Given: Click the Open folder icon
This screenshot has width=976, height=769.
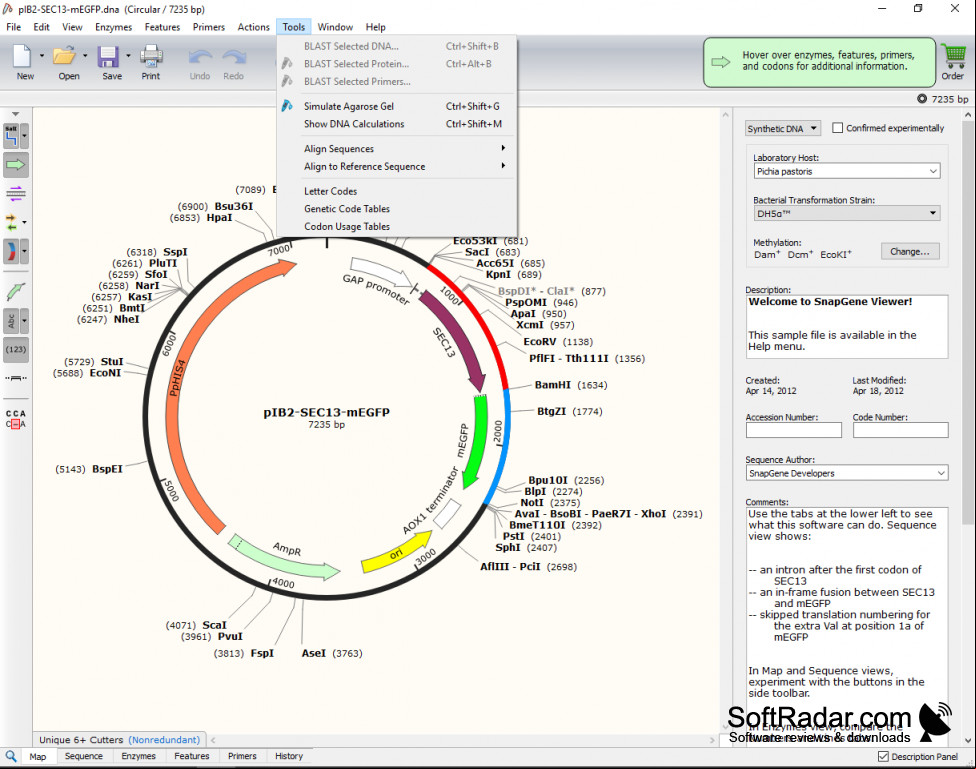Looking at the screenshot, I should [64, 56].
